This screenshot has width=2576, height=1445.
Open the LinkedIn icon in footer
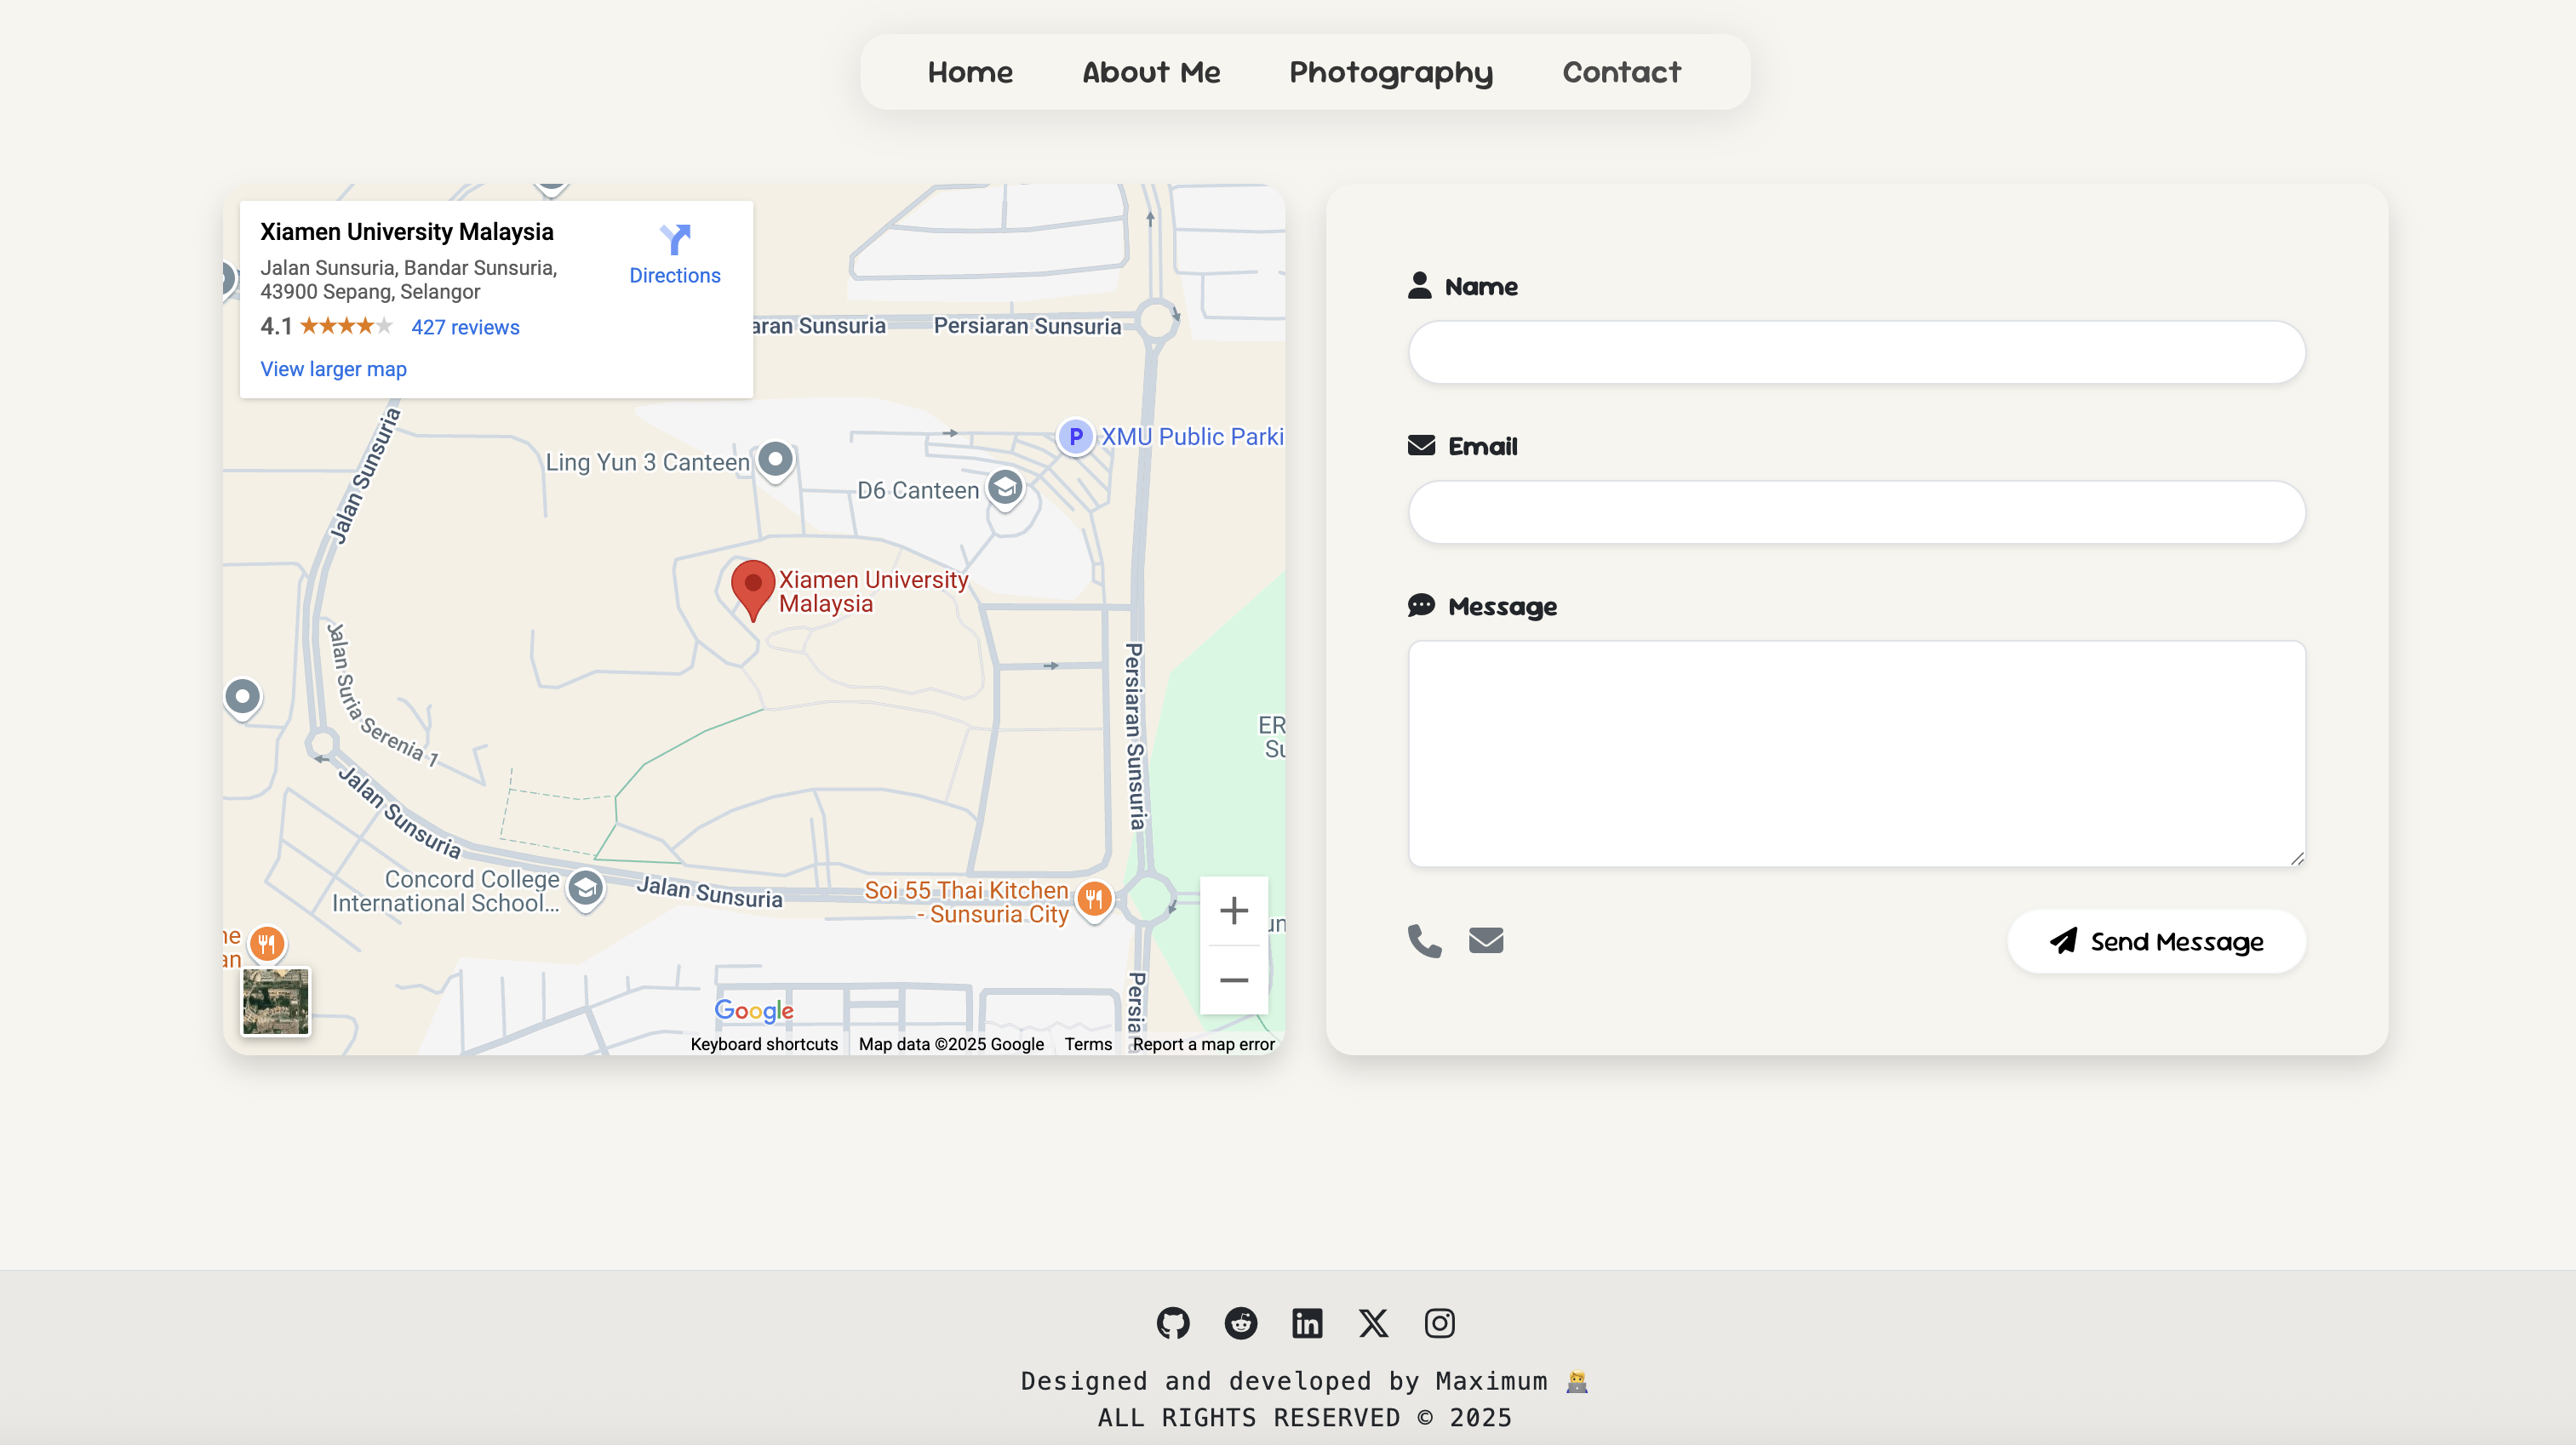pyautogui.click(x=1307, y=1323)
